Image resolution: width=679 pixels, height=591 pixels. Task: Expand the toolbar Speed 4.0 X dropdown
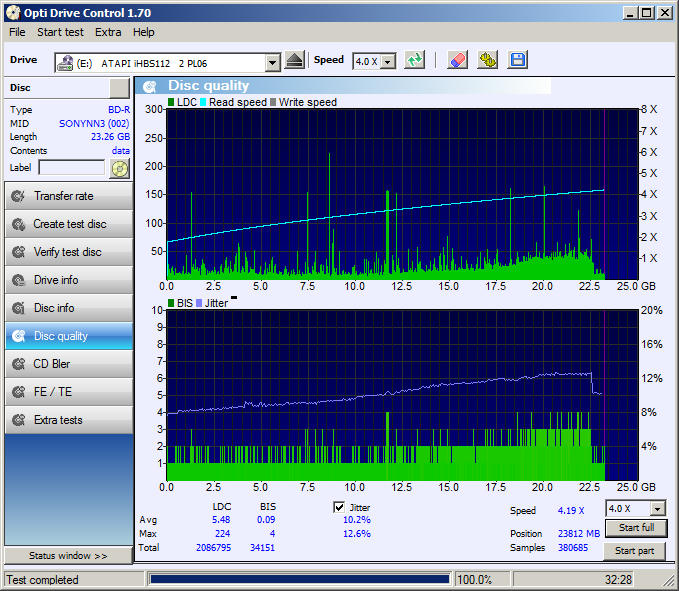tap(388, 62)
